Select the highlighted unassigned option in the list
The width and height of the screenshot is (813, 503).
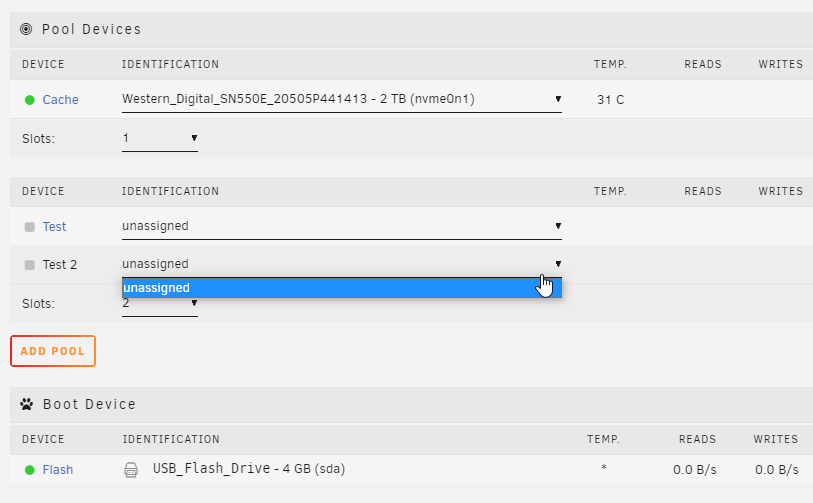(x=342, y=288)
